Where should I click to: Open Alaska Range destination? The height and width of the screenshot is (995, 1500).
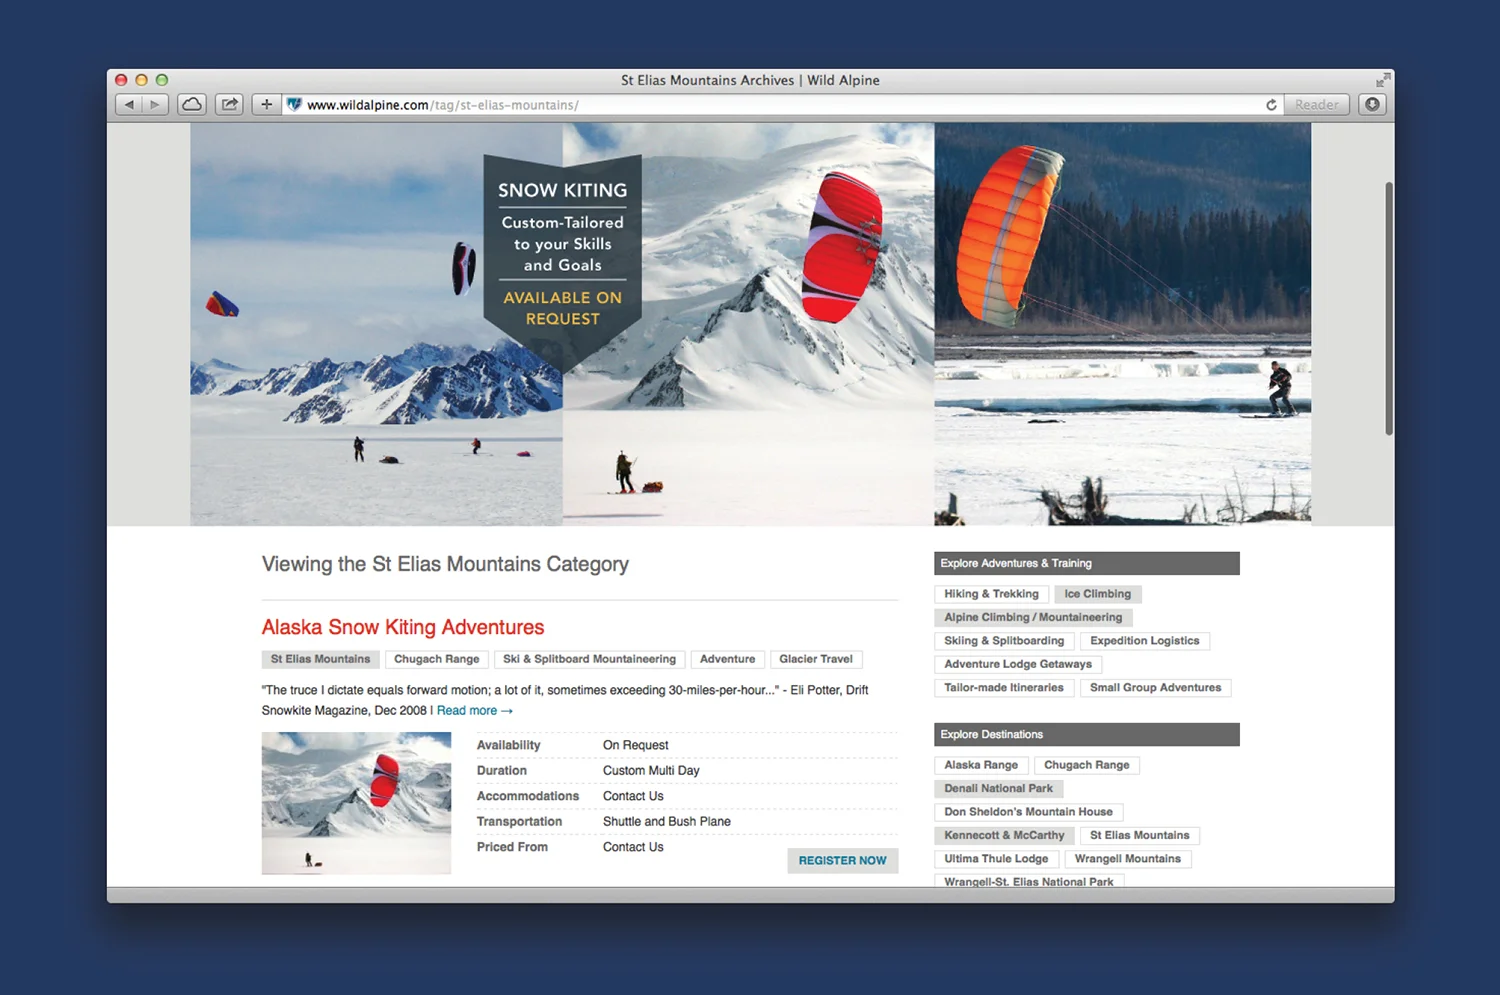(x=981, y=765)
